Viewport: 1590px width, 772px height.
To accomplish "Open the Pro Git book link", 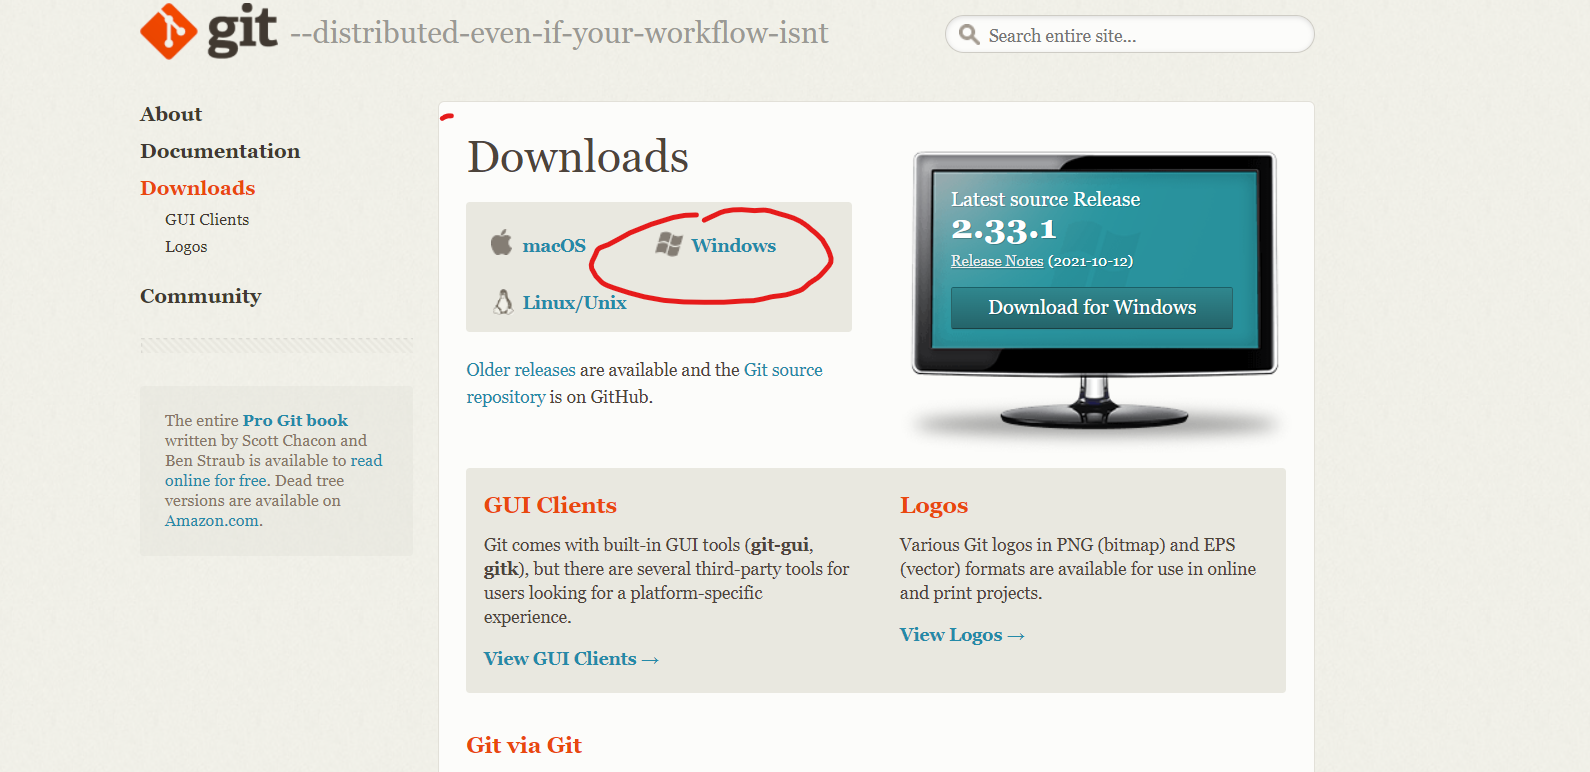I will (296, 421).
